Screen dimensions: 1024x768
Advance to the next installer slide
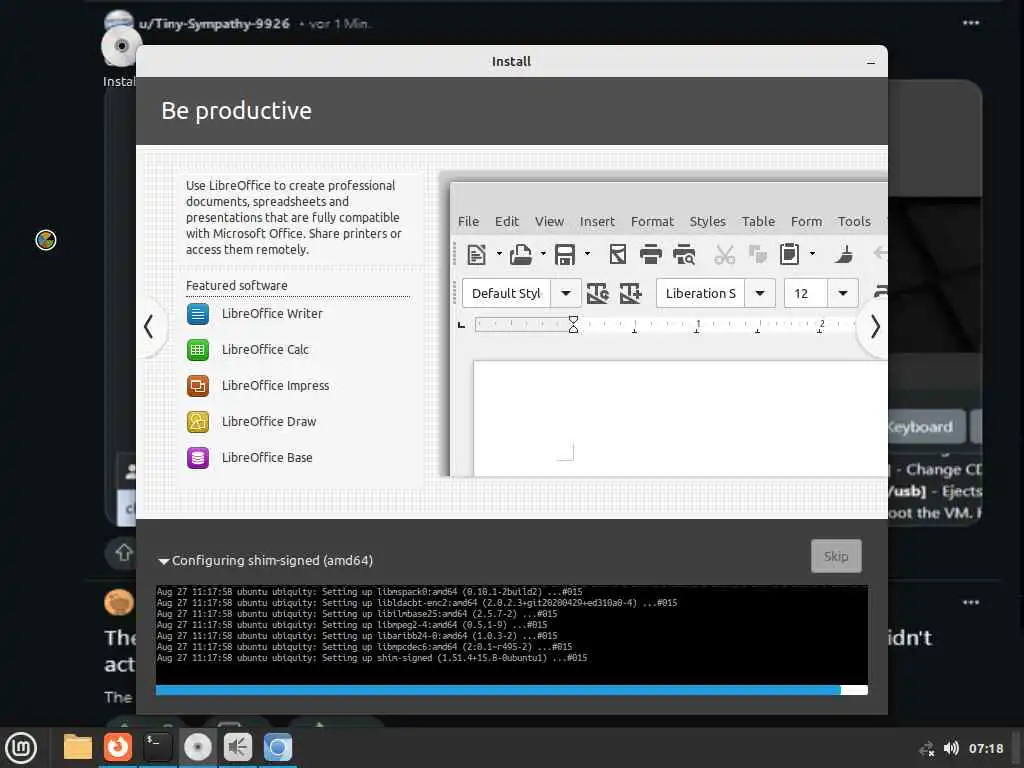point(874,326)
